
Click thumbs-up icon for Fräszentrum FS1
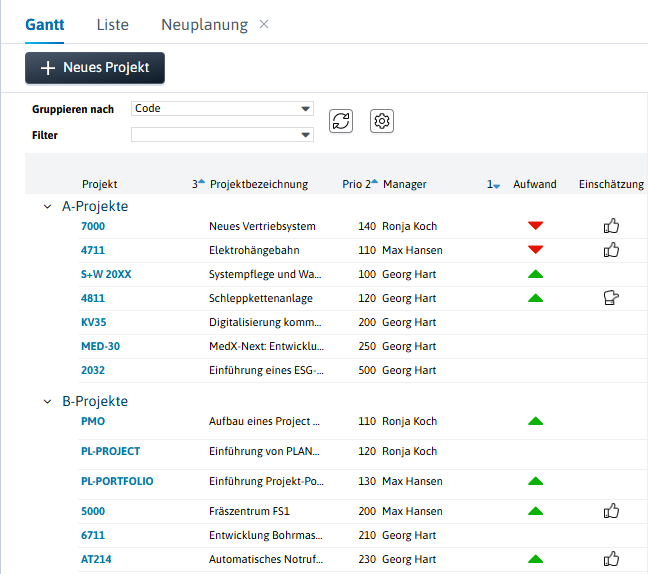(x=611, y=511)
